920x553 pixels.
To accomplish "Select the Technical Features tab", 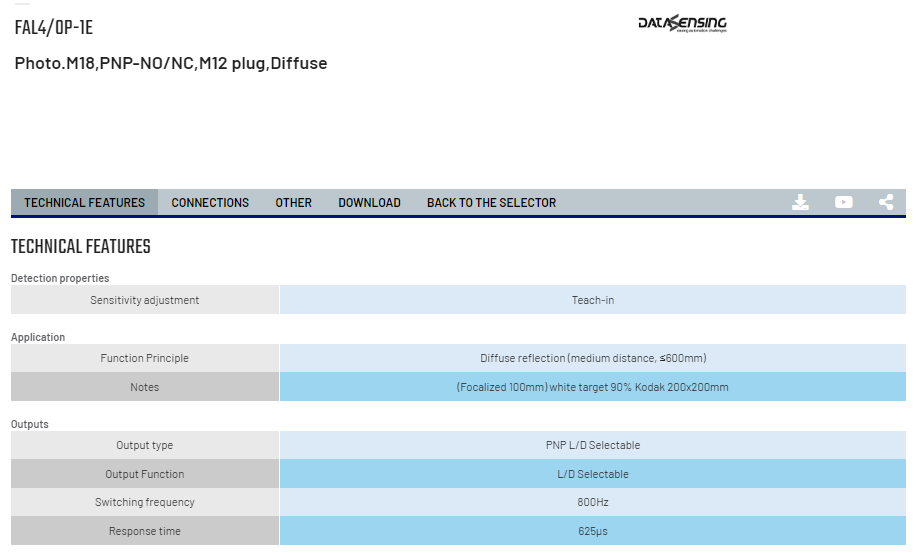I will coord(84,203).
